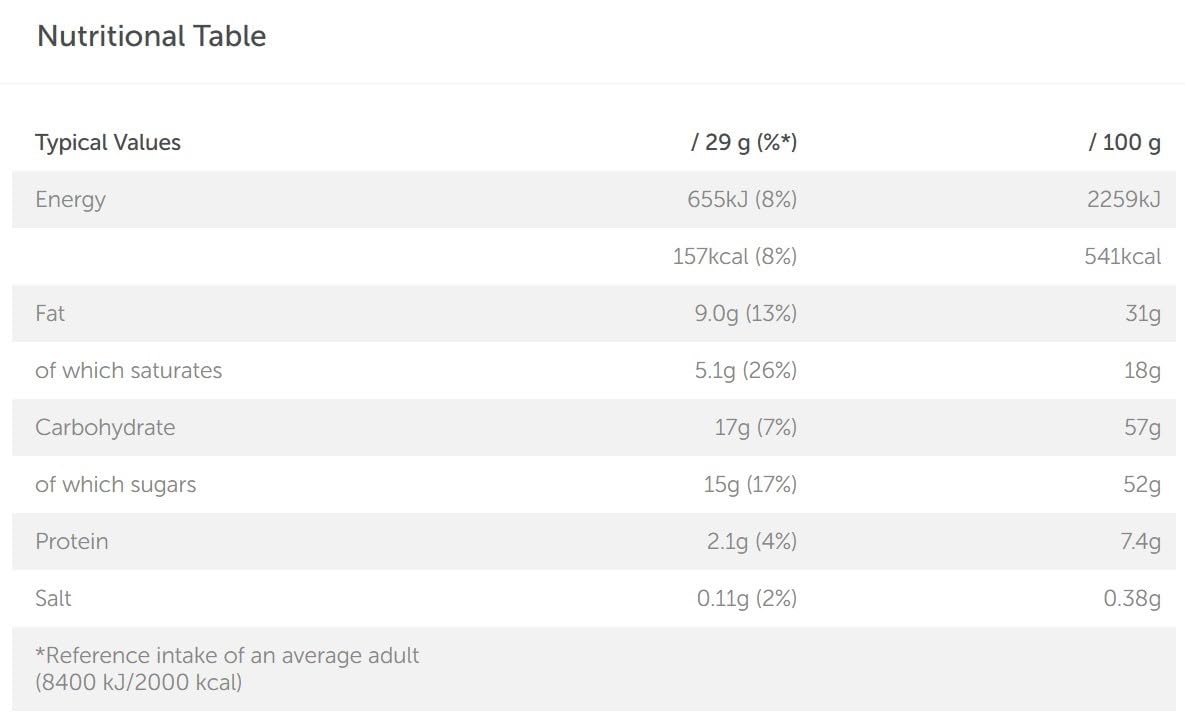Viewport: 1185px width, 721px height.
Task: Select the 157kcal (8%) value
Action: pyautogui.click(x=734, y=257)
